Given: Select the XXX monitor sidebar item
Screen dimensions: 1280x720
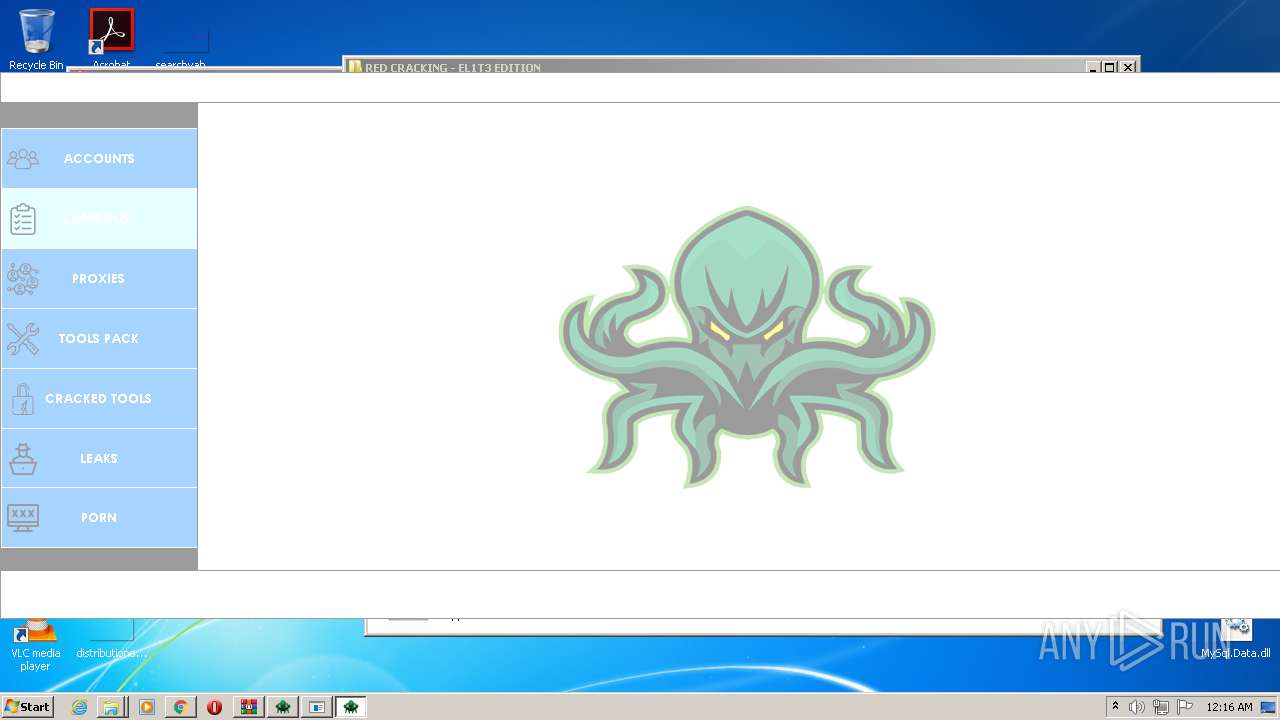Looking at the screenshot, I should click(x=99, y=517).
